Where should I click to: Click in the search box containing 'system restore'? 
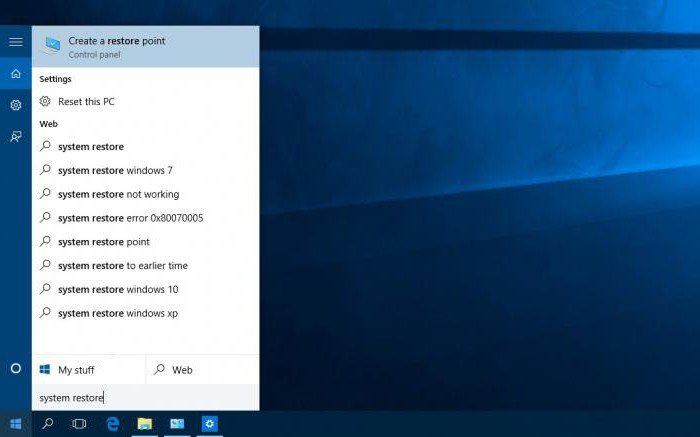[x=145, y=397]
